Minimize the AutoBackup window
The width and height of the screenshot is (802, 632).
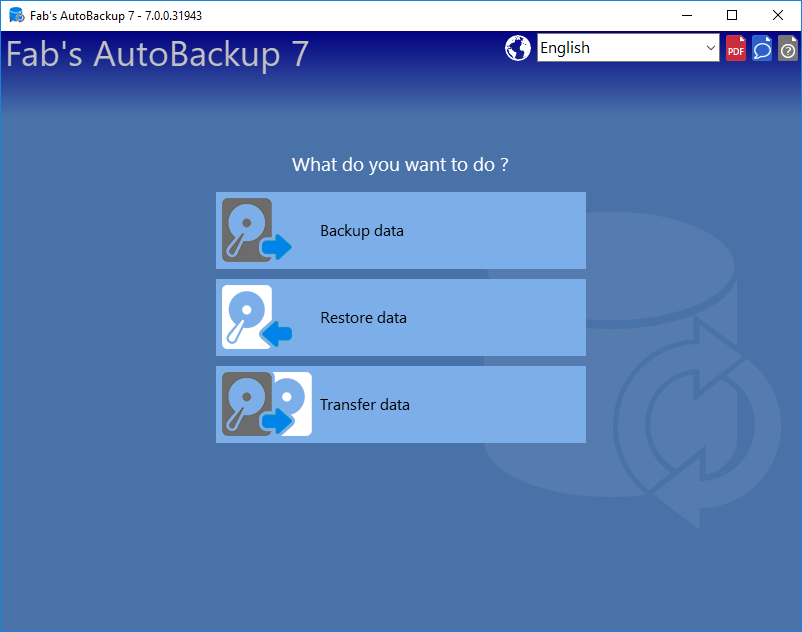click(x=687, y=15)
